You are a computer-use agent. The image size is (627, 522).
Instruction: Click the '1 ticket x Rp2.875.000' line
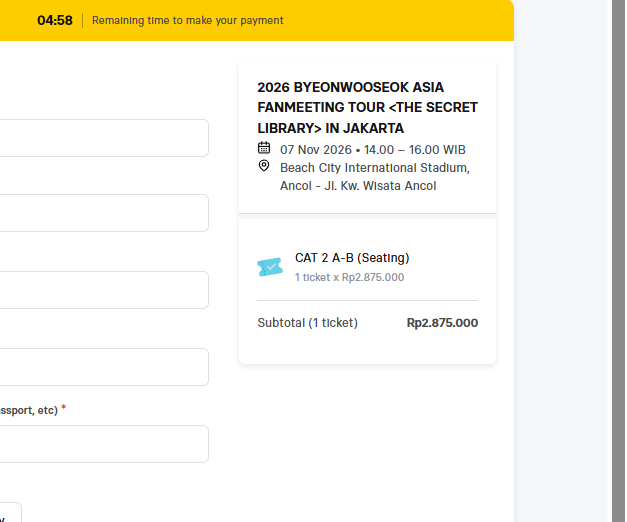(349, 277)
